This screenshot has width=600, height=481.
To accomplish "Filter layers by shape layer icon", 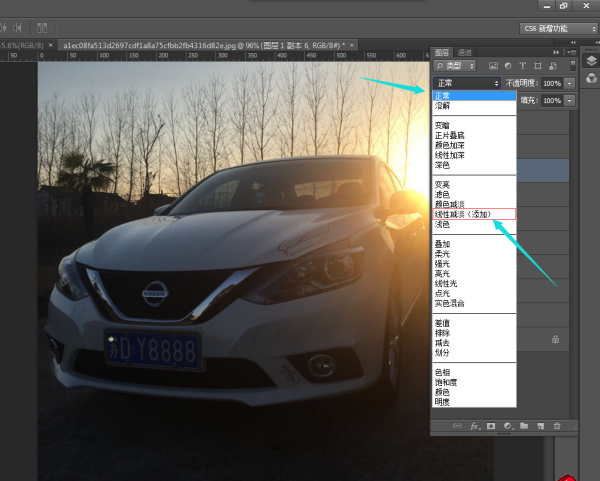I will pyautogui.click(x=538, y=66).
